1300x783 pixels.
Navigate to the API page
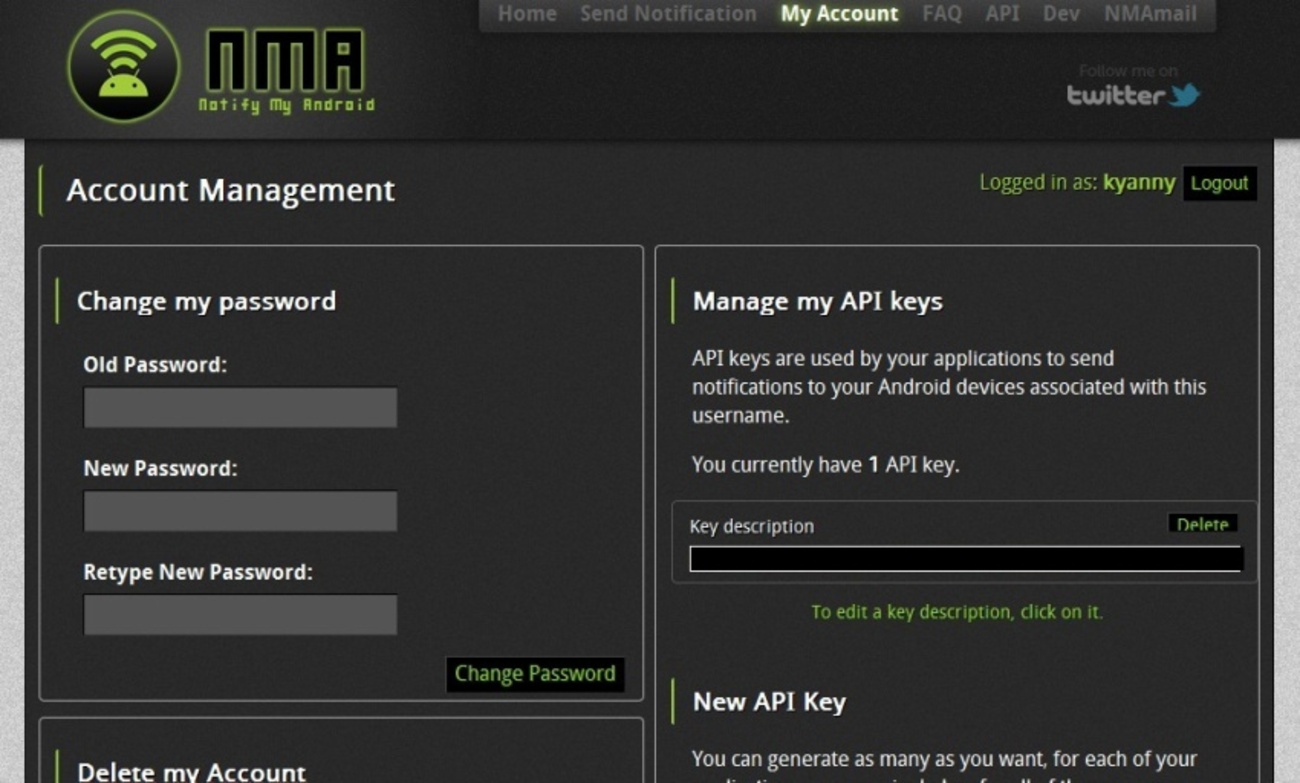[1002, 14]
